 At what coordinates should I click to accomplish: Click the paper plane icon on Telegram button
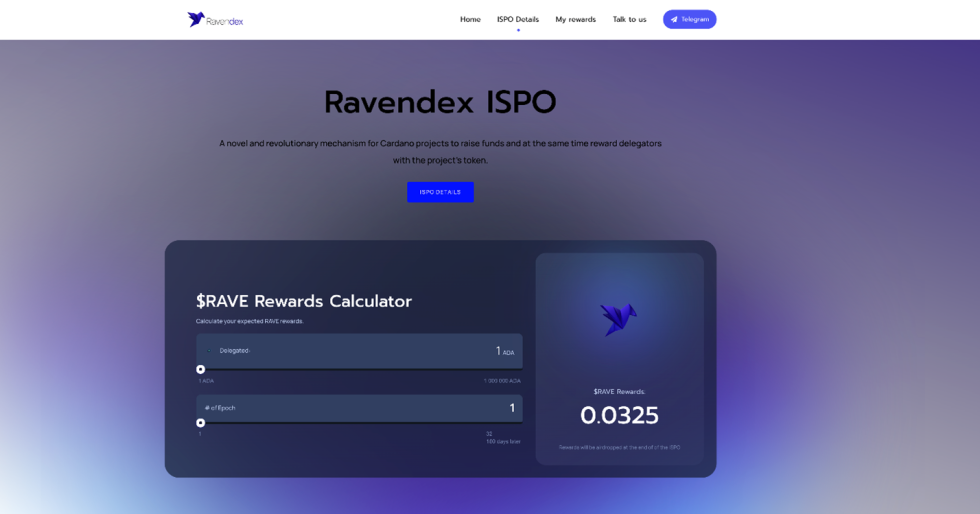click(674, 19)
